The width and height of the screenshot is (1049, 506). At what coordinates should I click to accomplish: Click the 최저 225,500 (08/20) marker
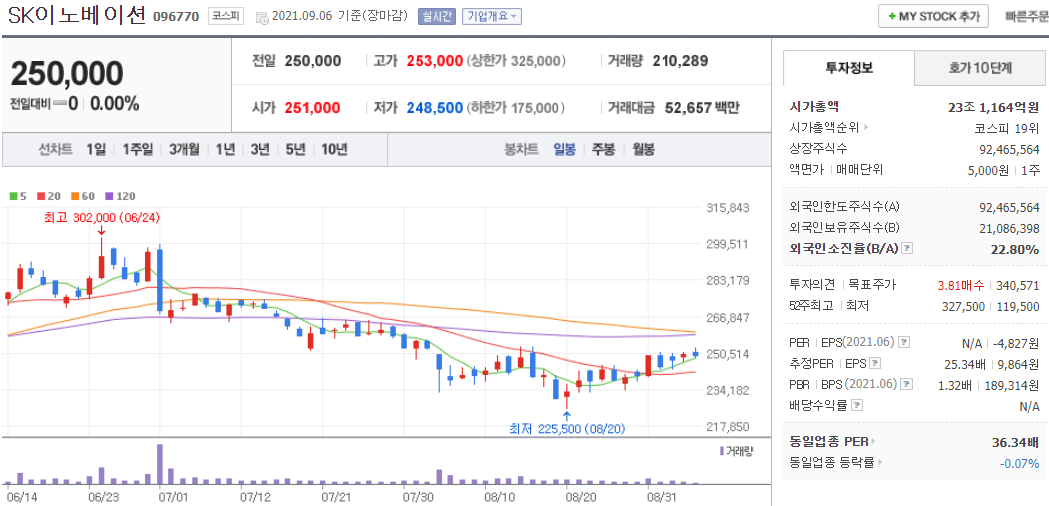[x=567, y=428]
